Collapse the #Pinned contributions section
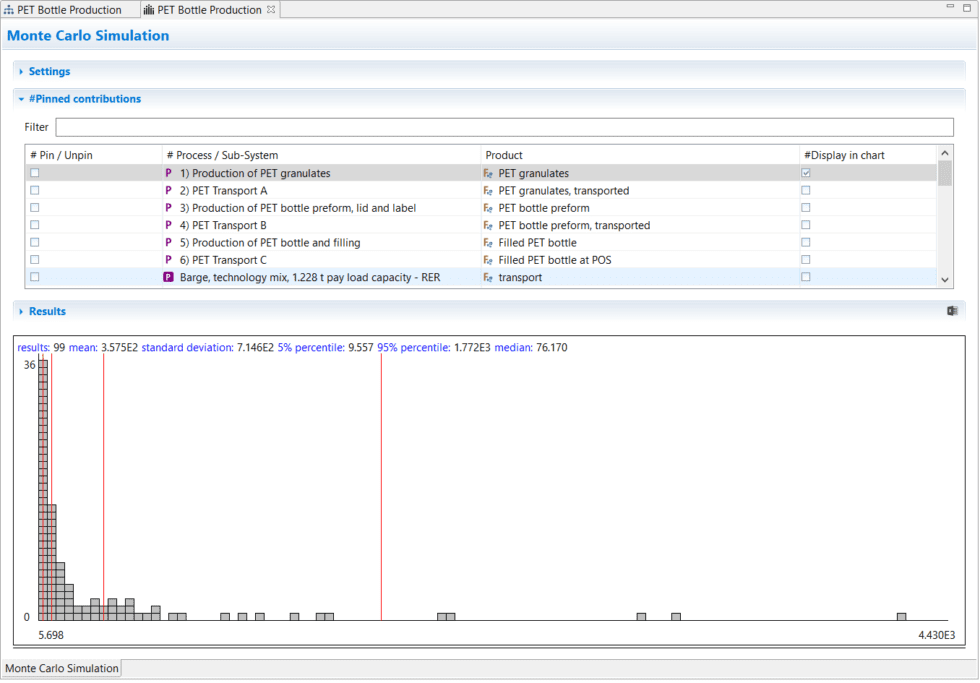 pyautogui.click(x=84, y=99)
